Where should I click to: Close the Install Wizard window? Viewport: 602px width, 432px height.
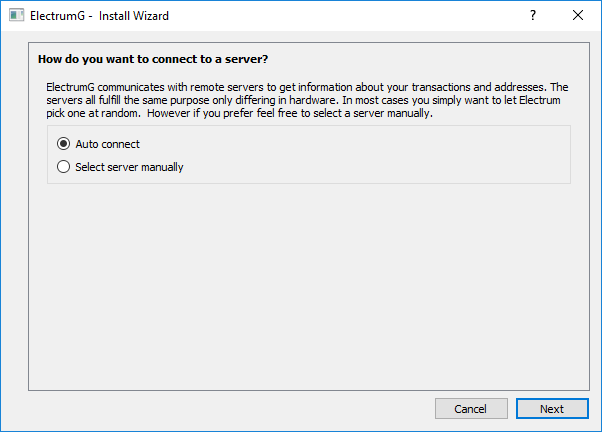tap(578, 16)
